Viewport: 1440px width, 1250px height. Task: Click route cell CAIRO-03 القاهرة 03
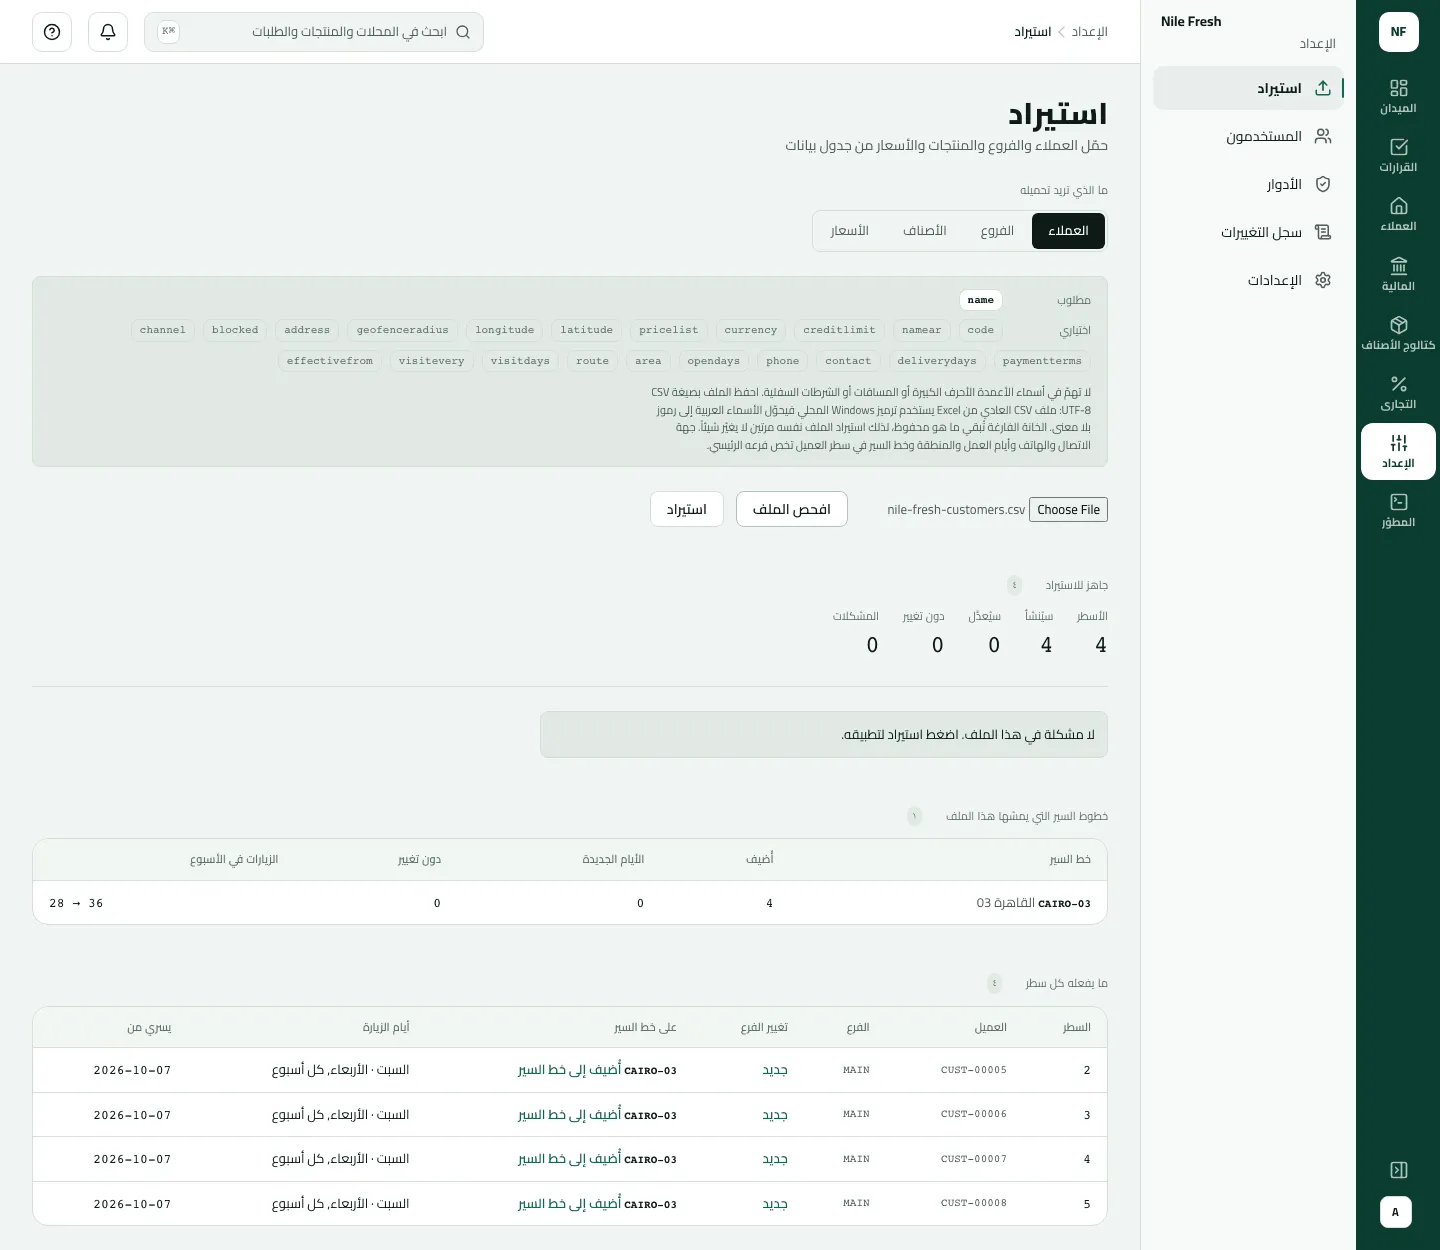pos(1033,903)
